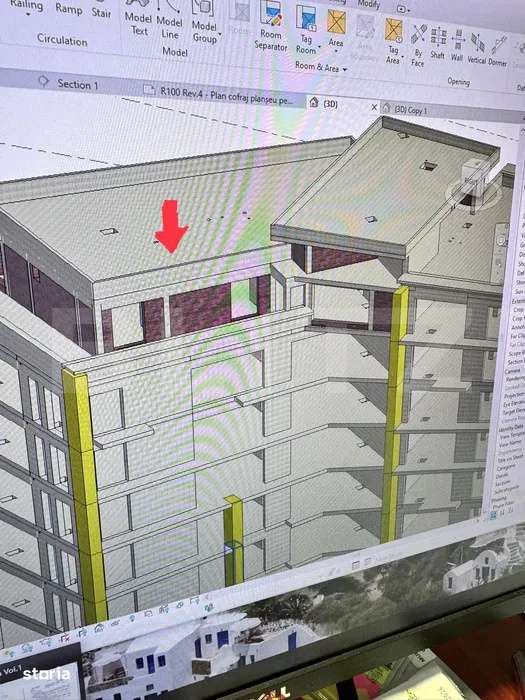Open the Tag Area dropdown arrow
Screen dimensions: 525x700
coord(402,57)
